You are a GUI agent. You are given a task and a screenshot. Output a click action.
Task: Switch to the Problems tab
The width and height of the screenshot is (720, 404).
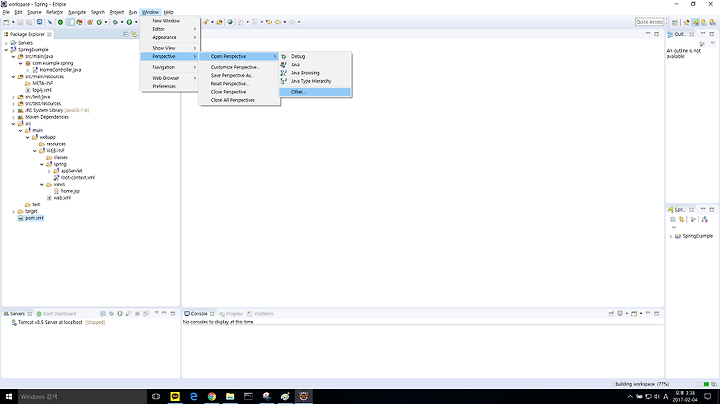pyautogui.click(x=260, y=314)
